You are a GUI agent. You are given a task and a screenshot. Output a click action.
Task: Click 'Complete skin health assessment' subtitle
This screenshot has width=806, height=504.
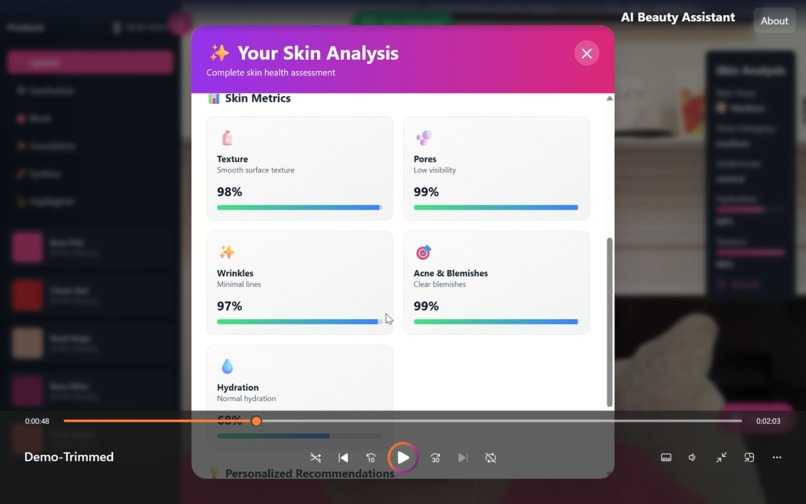271,73
